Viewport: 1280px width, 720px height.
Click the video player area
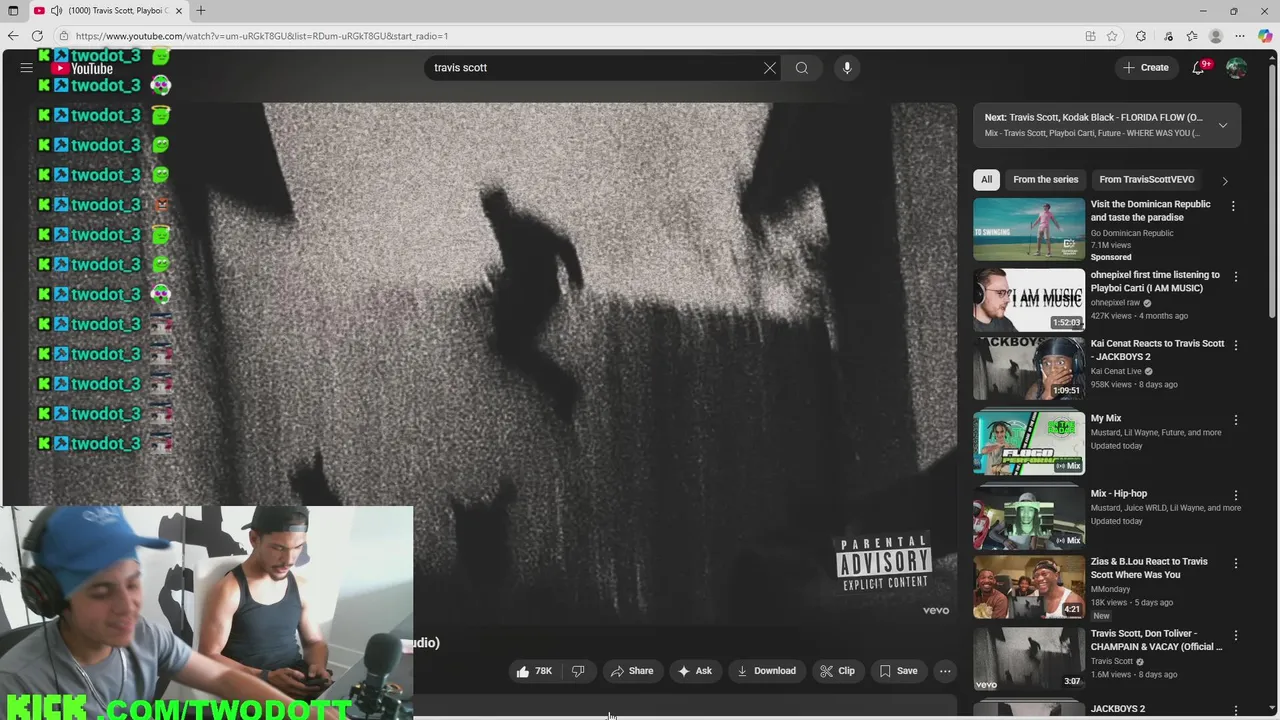click(x=492, y=362)
